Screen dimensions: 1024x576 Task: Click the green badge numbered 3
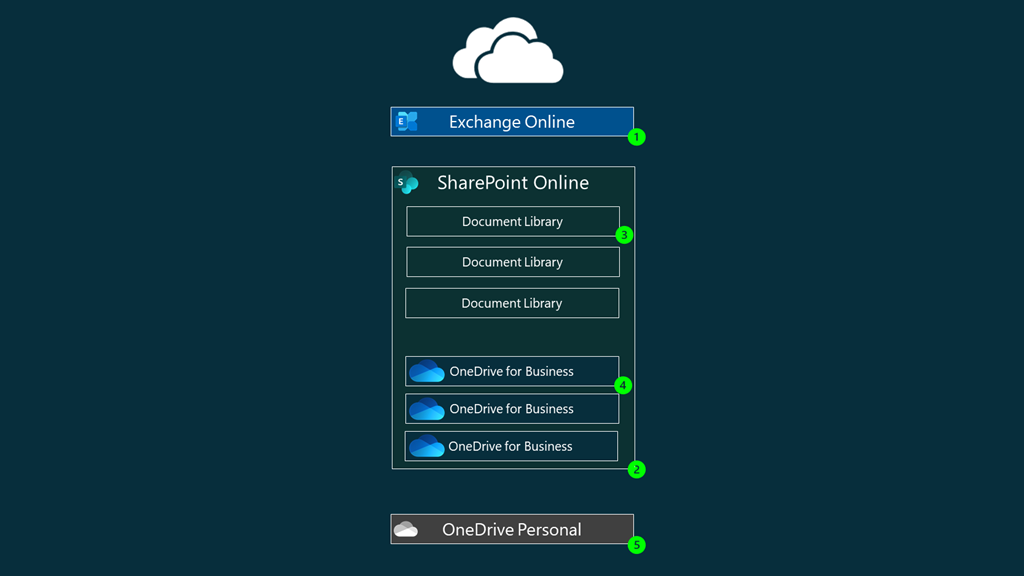(x=624, y=234)
